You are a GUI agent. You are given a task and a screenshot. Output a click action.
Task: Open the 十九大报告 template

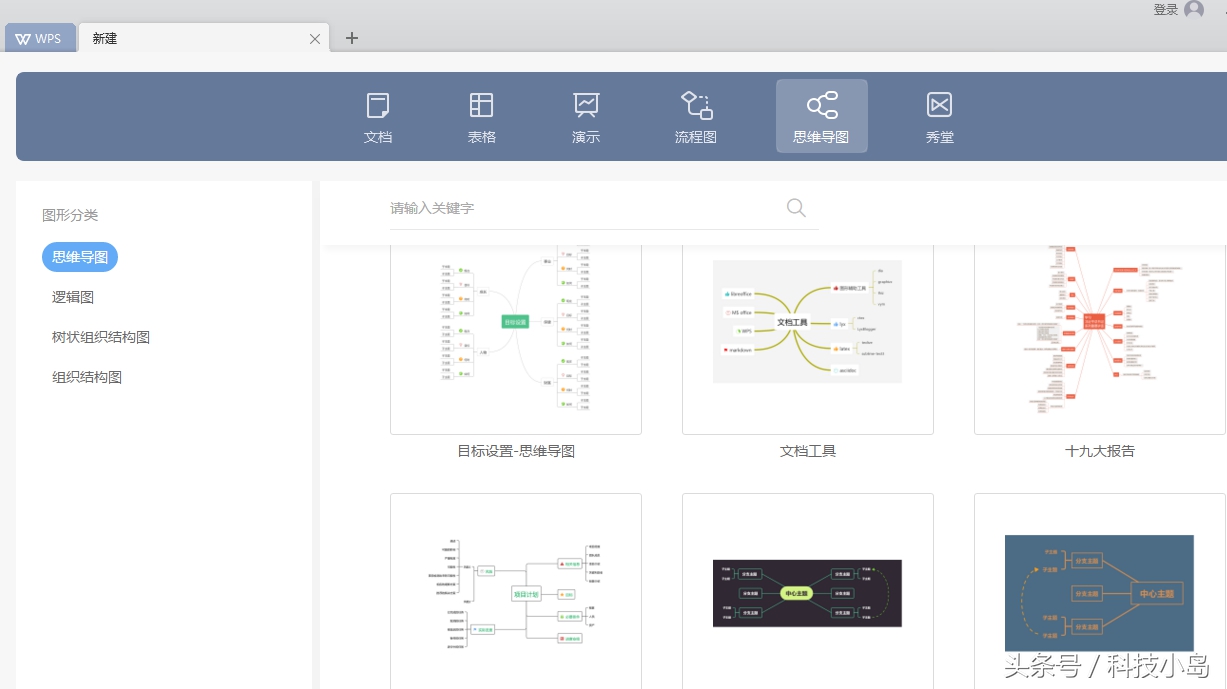tap(1098, 330)
